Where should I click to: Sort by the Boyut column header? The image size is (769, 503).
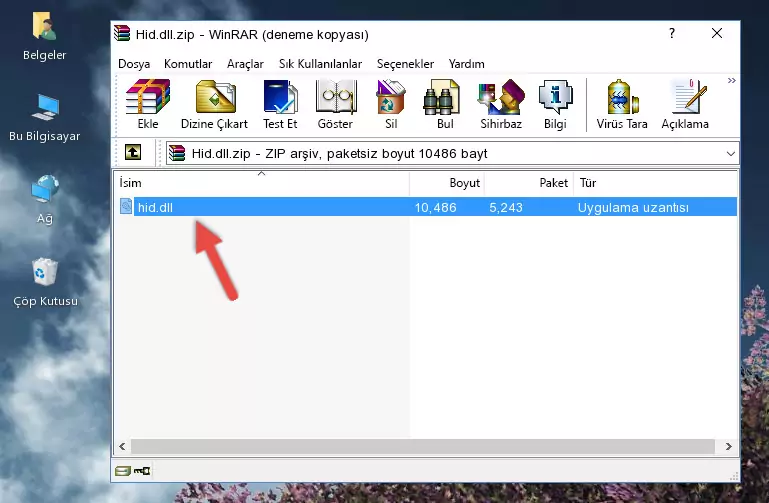coord(447,183)
